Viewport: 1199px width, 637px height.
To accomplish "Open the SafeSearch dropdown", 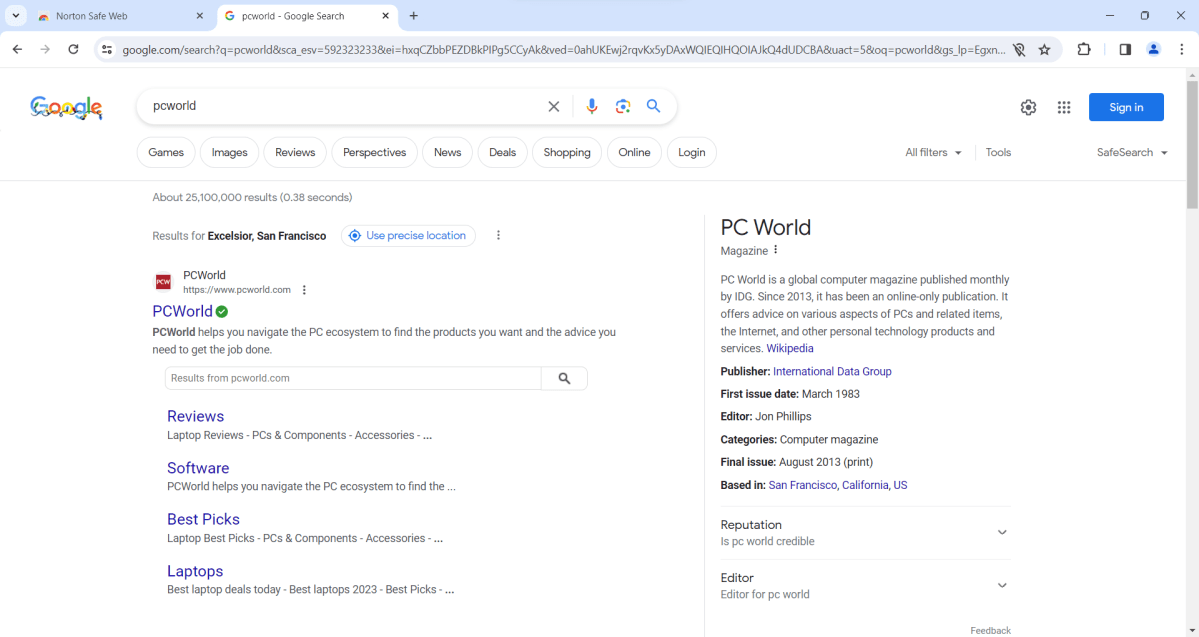I will click(x=1132, y=152).
